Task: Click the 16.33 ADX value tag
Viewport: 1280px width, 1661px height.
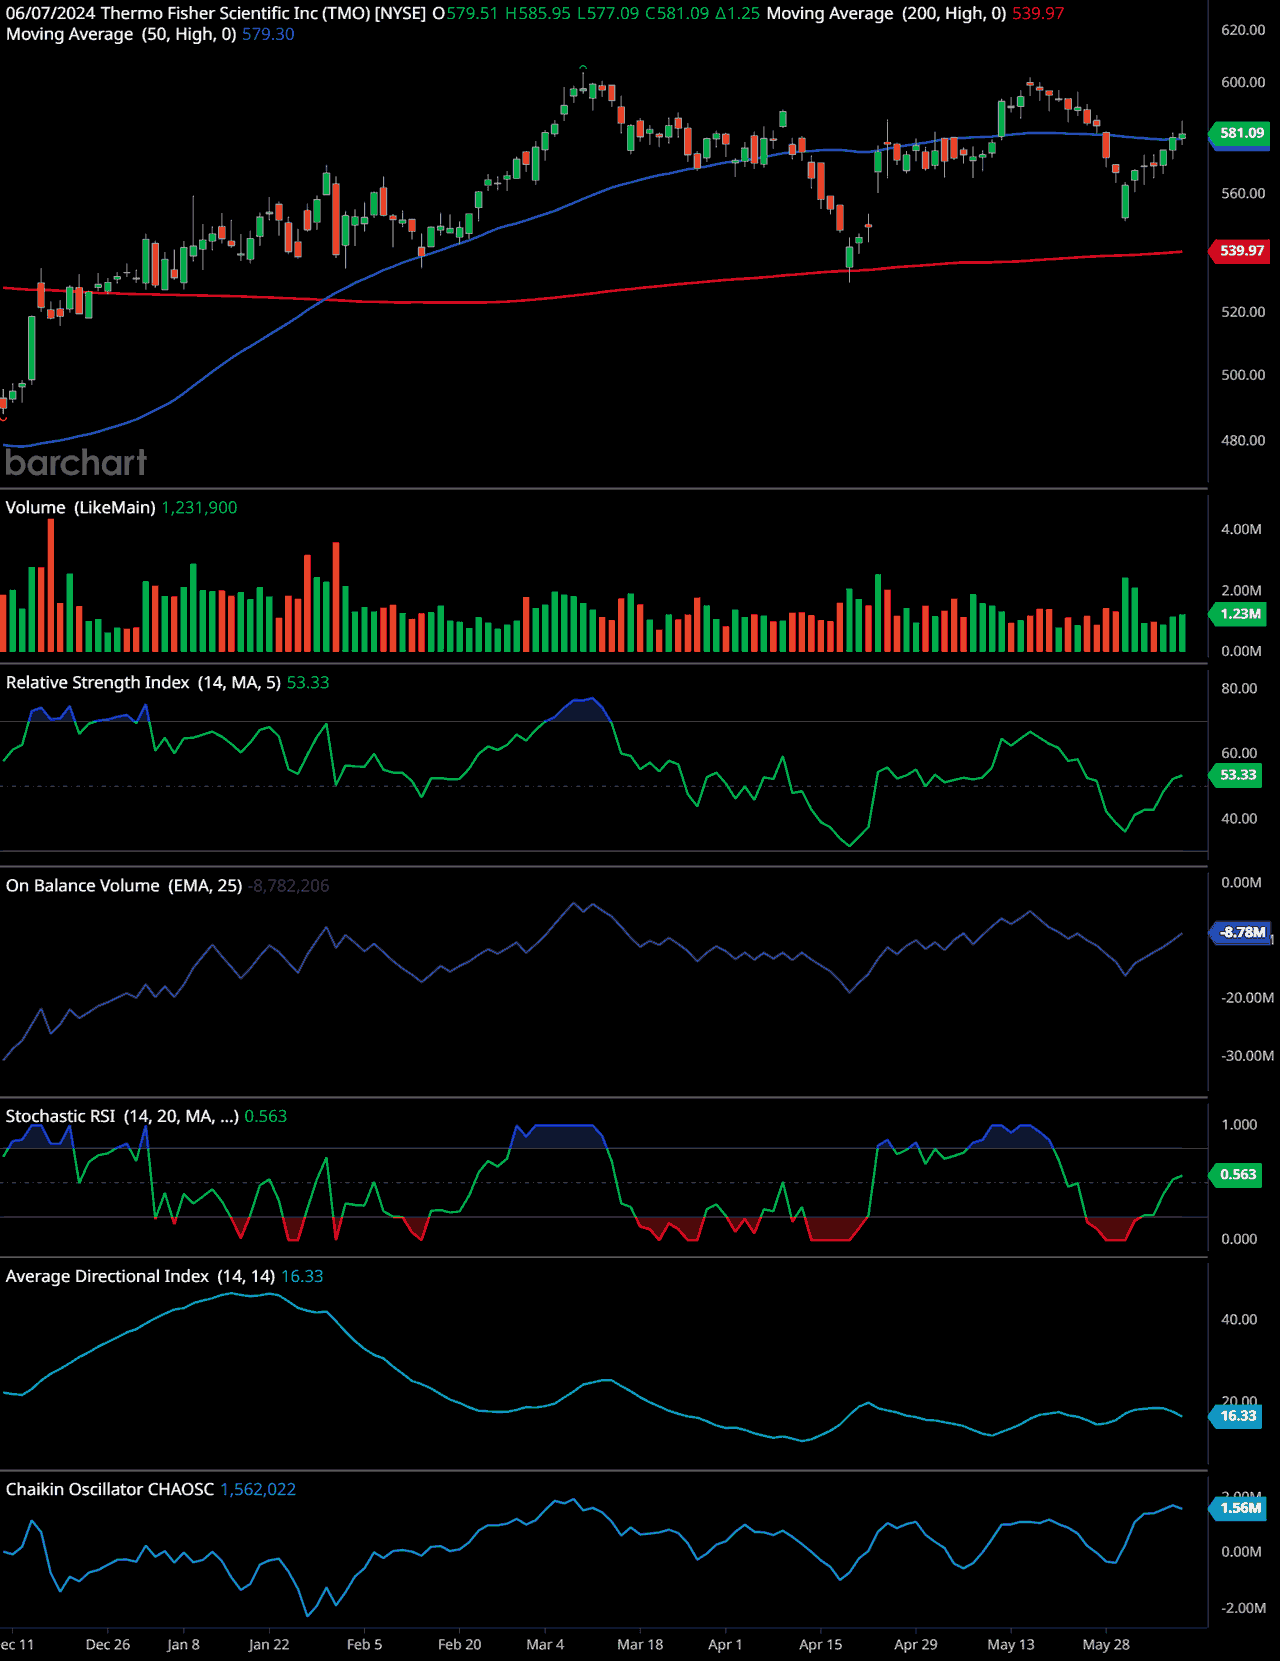Action: 1237,1416
